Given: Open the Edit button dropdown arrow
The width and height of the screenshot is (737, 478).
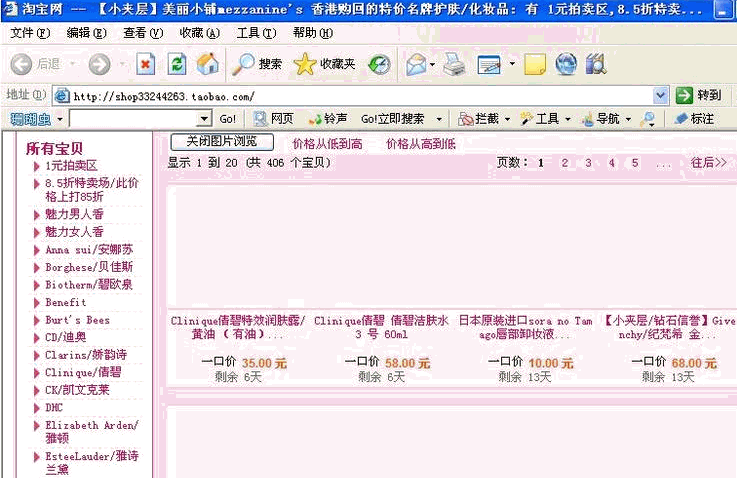Looking at the screenshot, I should coord(512,63).
